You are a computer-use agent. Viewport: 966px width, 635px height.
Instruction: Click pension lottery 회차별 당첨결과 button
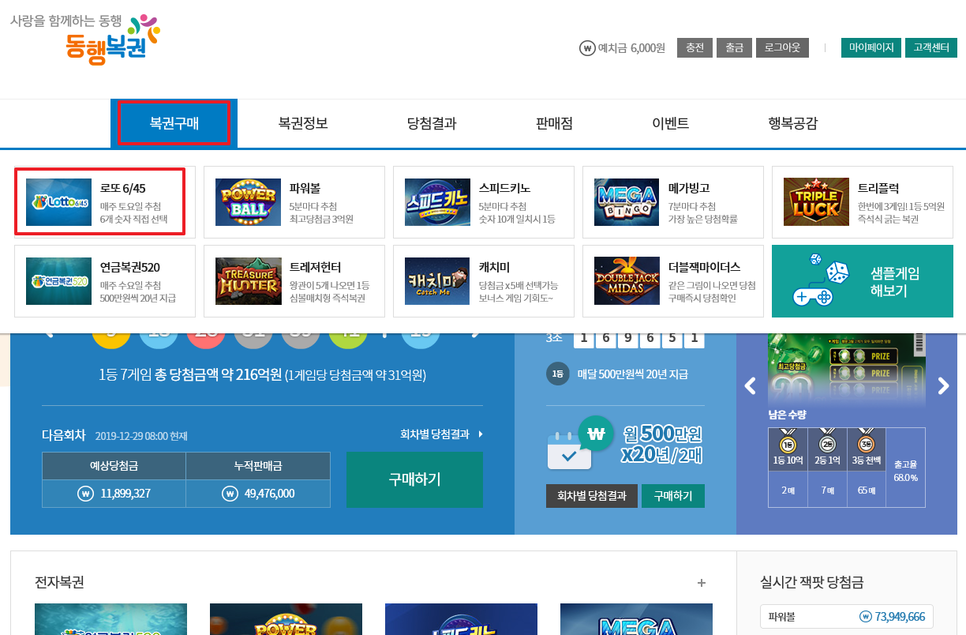pos(591,496)
